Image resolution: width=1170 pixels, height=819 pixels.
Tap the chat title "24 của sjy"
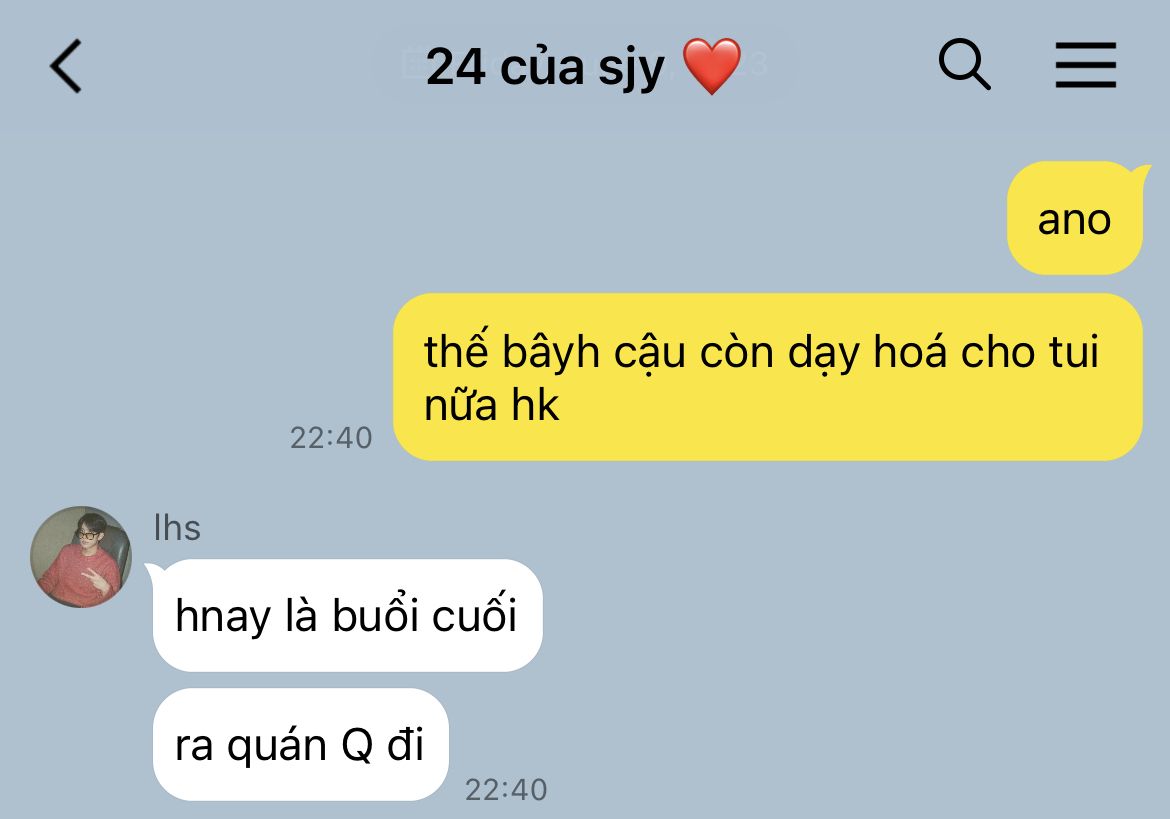pos(545,67)
